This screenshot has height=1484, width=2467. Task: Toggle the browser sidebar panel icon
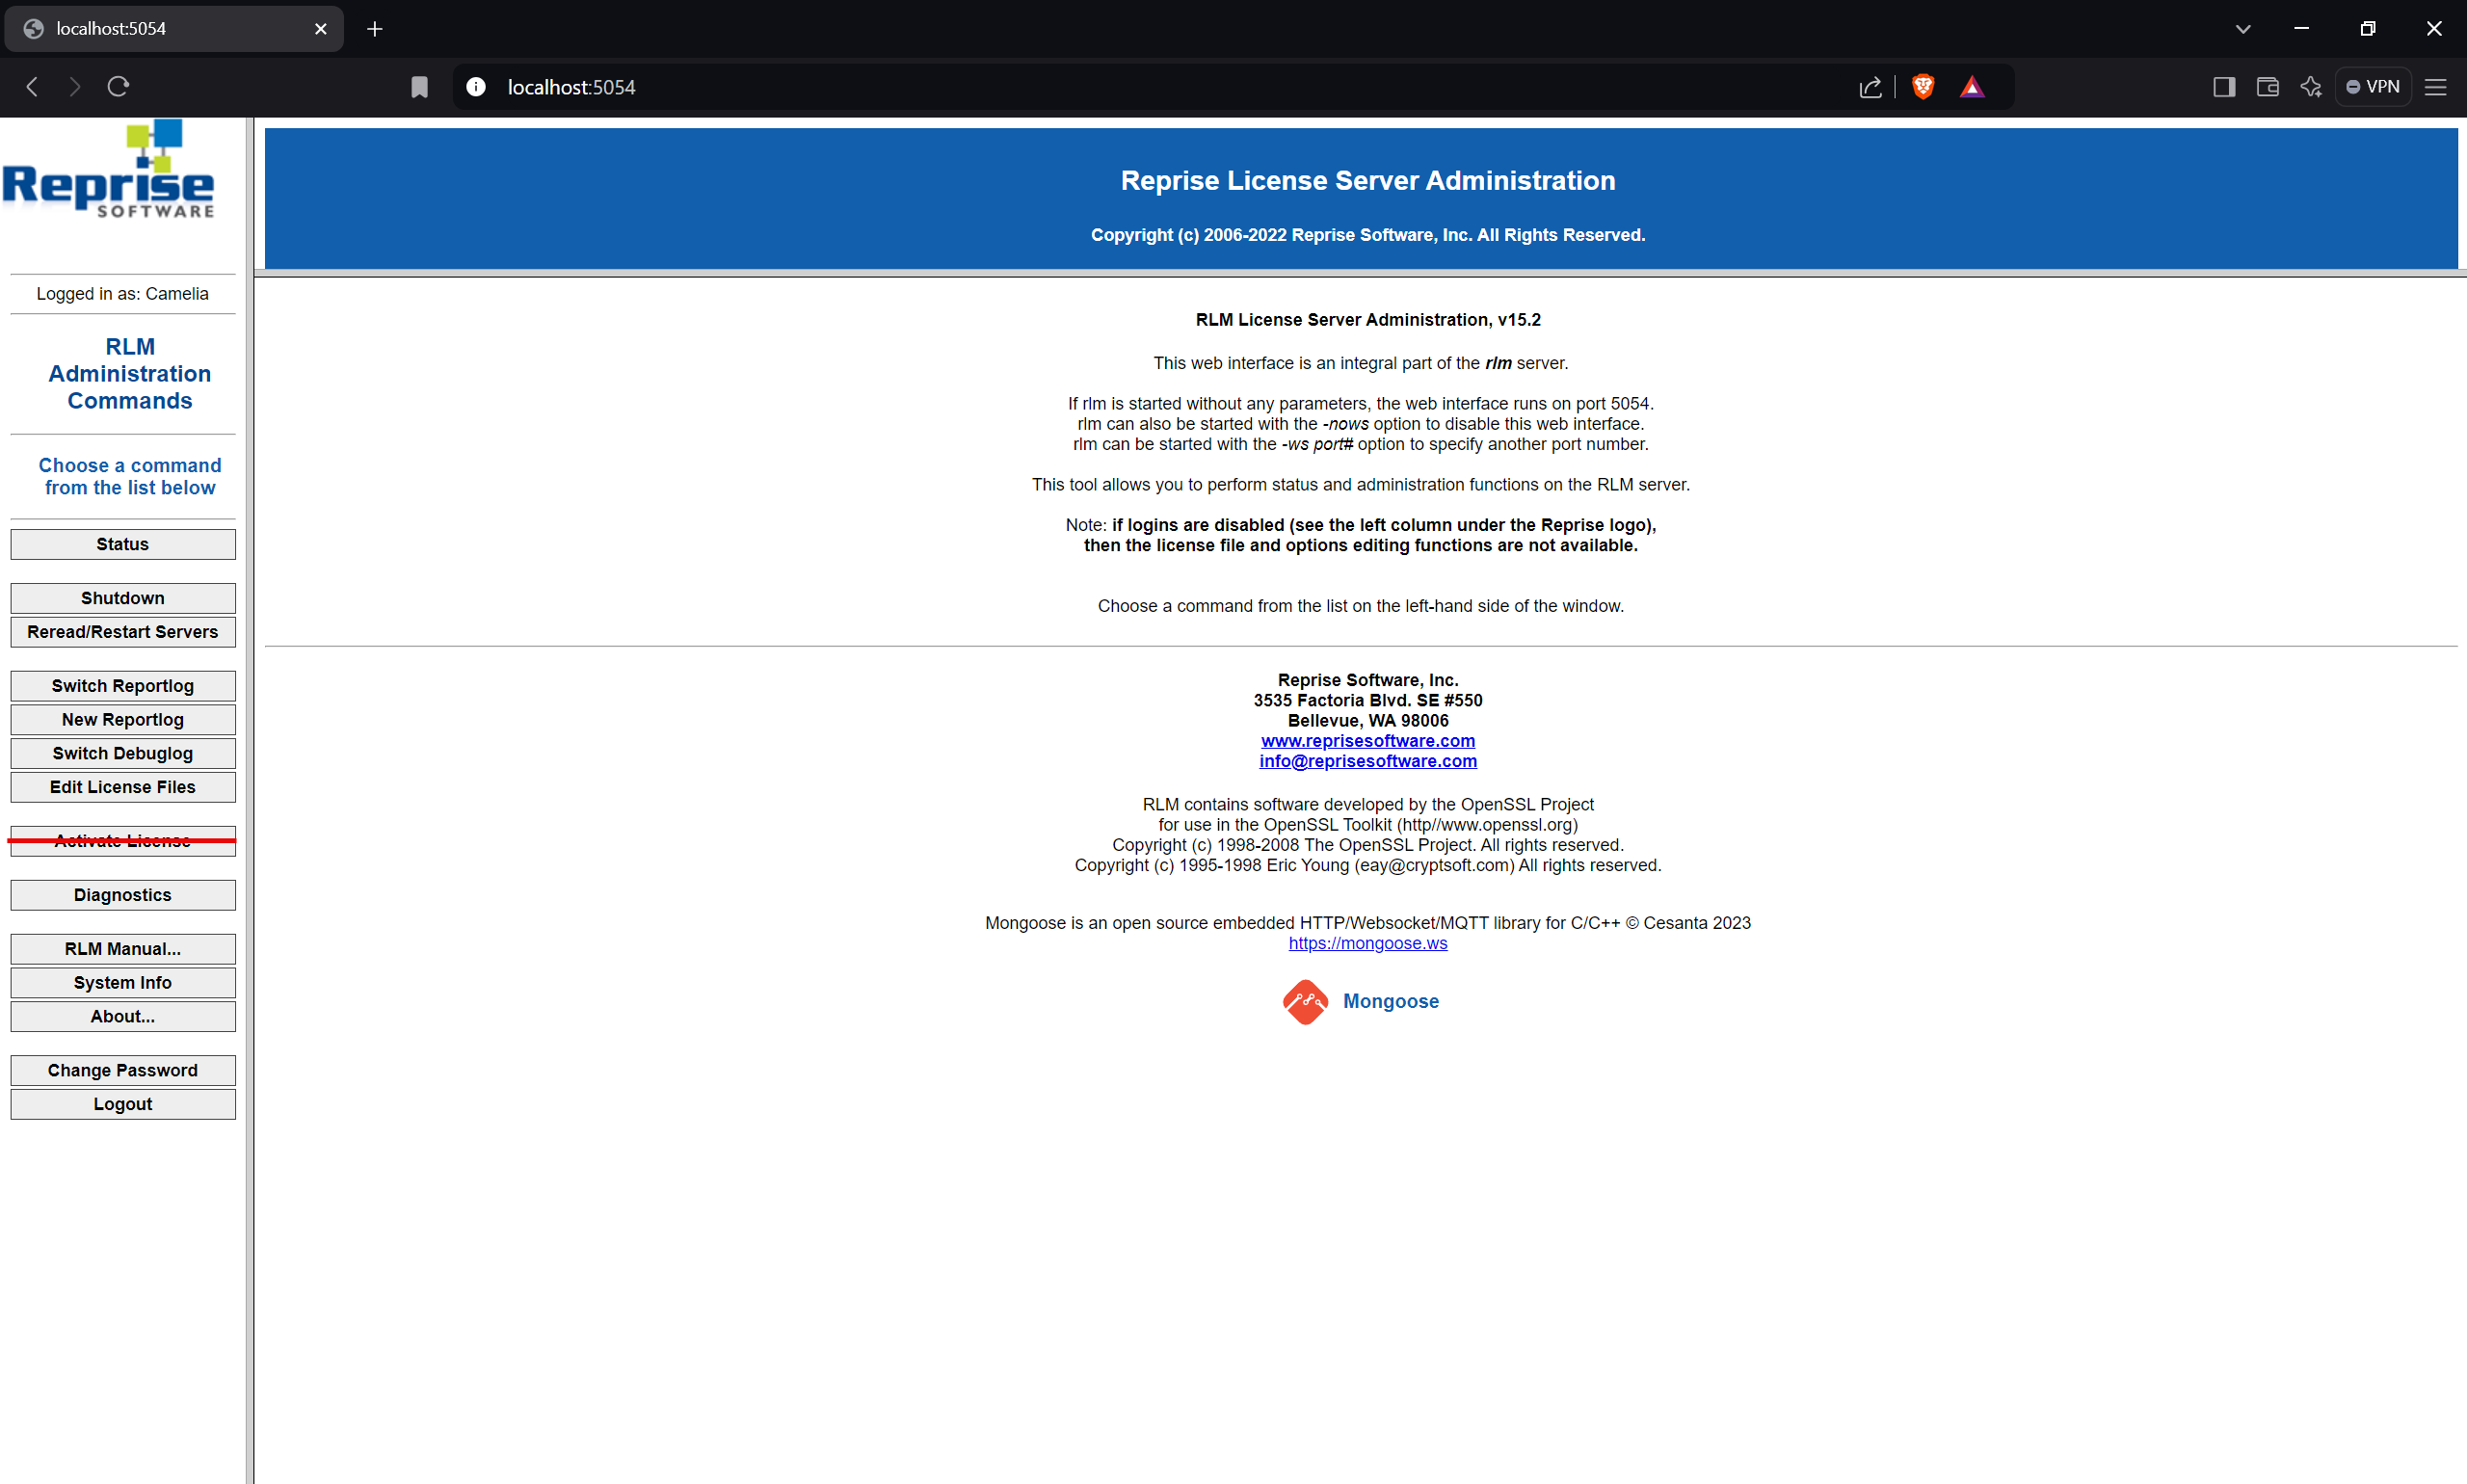(x=2223, y=87)
